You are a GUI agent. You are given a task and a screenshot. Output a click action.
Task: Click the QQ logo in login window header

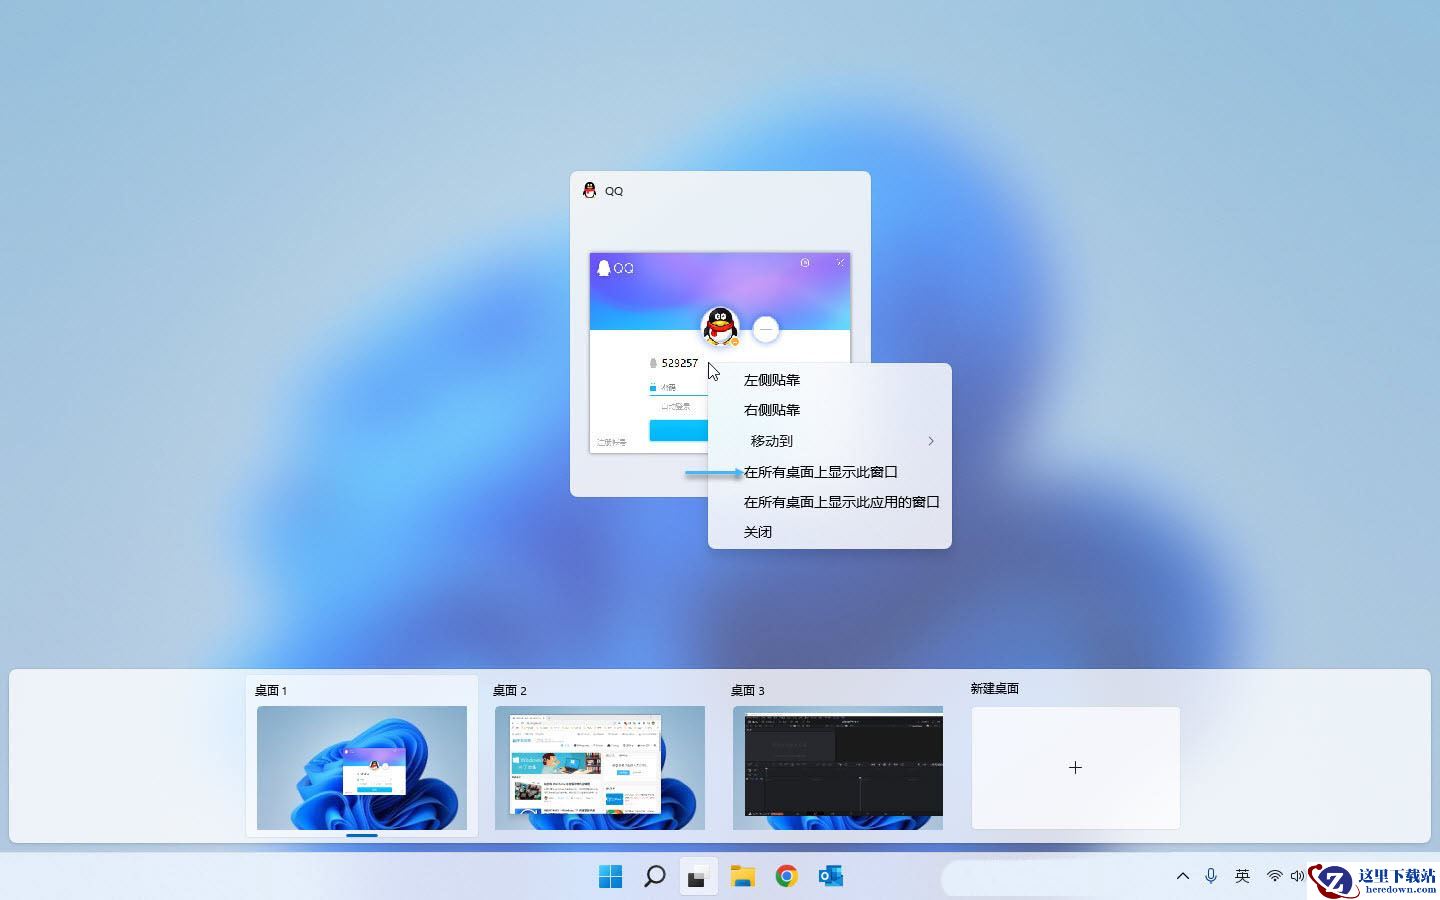[x=615, y=268]
